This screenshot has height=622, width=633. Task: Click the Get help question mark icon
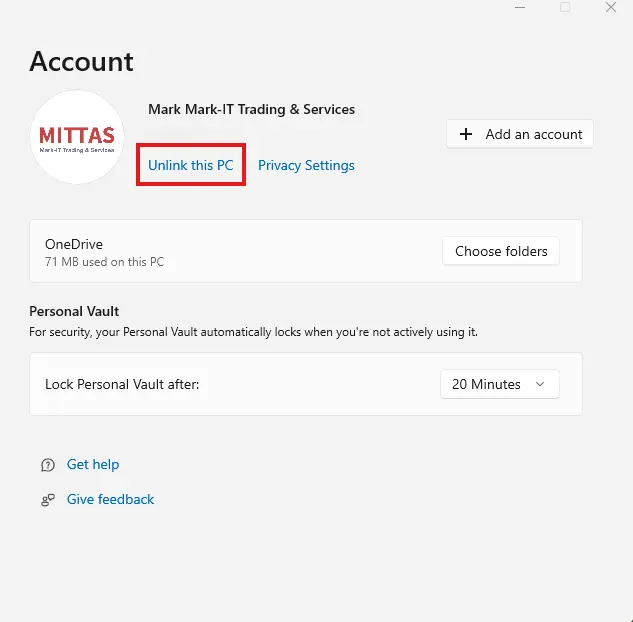[48, 465]
